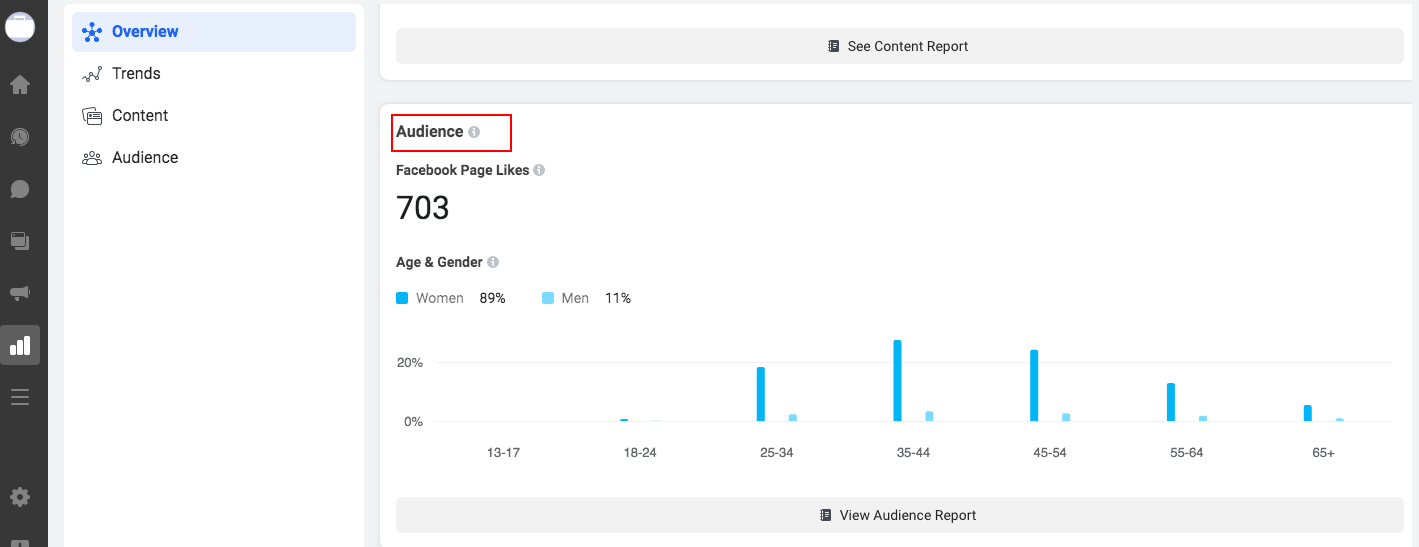This screenshot has width=1419, height=547.
Task: Click info icon next to Audience heading
Action: (474, 132)
